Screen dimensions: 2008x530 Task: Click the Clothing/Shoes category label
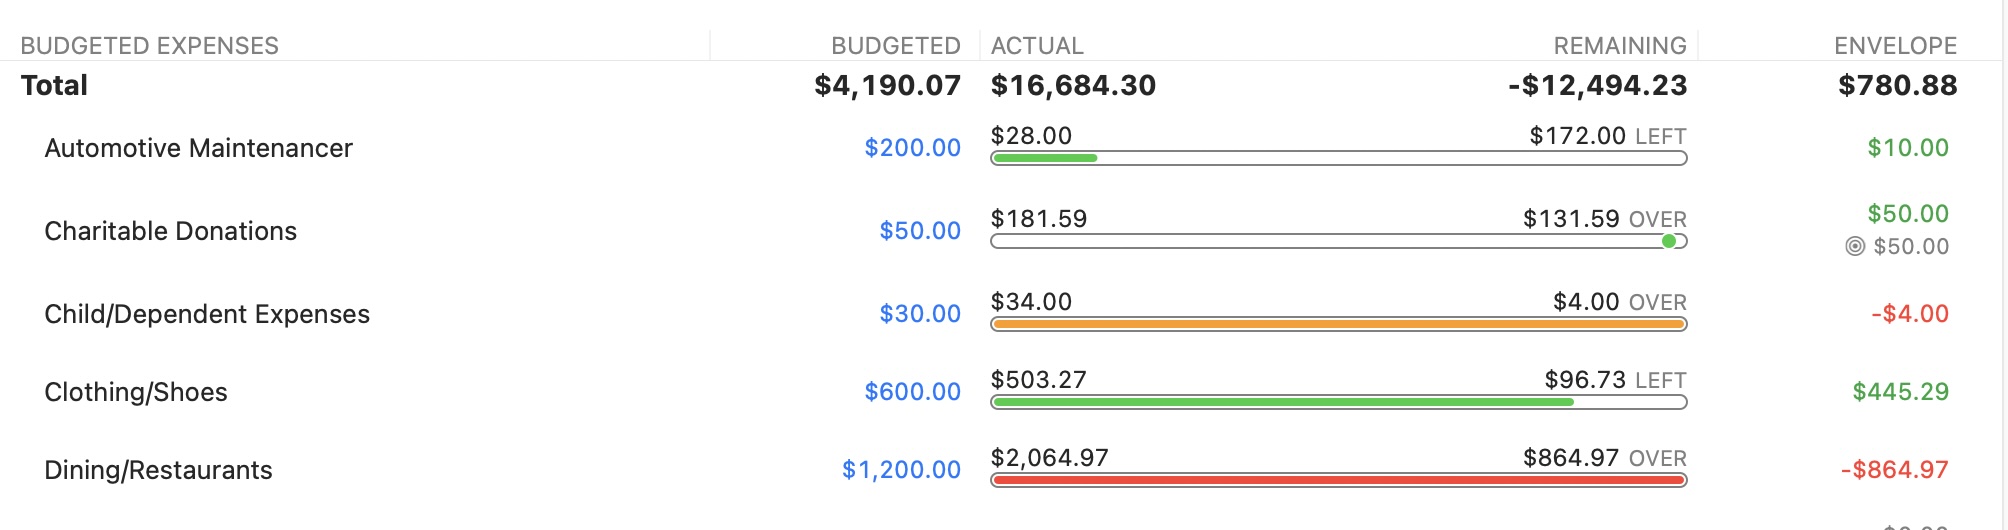(x=136, y=392)
